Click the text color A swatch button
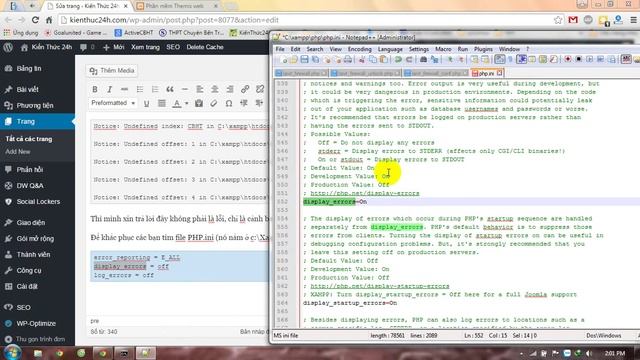This screenshot has width=640, height=360. point(177,104)
